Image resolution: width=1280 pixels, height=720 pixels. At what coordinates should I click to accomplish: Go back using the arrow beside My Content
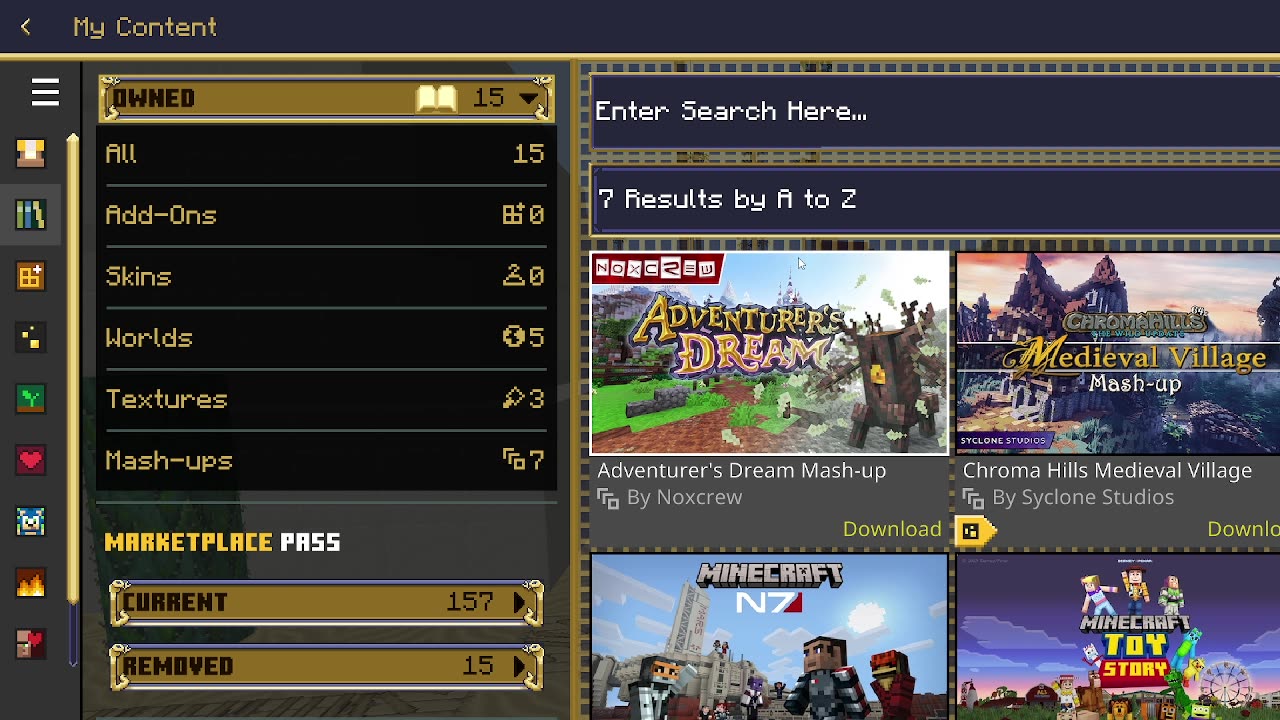coord(26,27)
